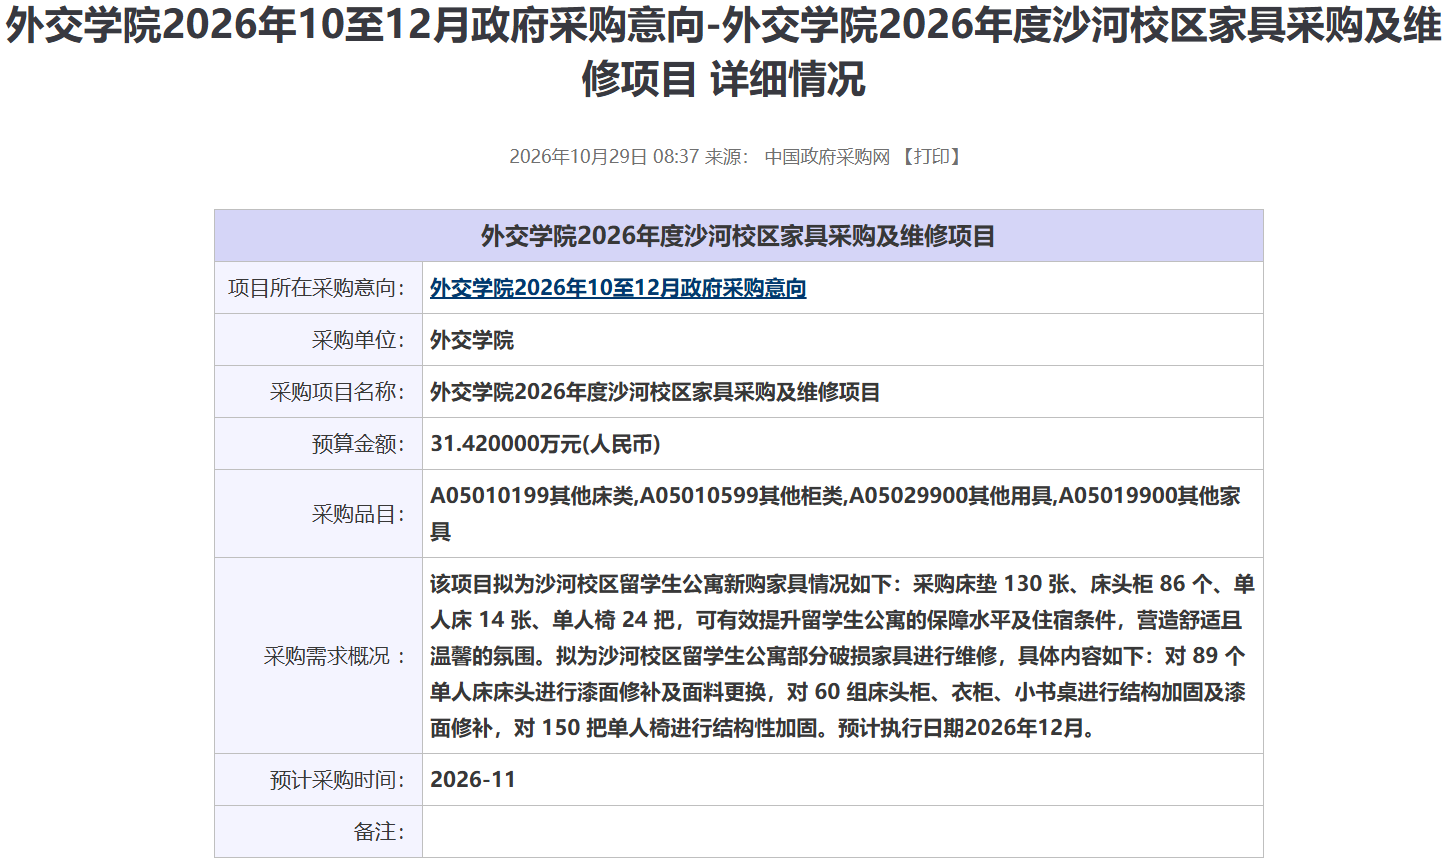Select the planned purchase date 2026-11
The height and width of the screenshot is (866, 1452).
(x=473, y=780)
